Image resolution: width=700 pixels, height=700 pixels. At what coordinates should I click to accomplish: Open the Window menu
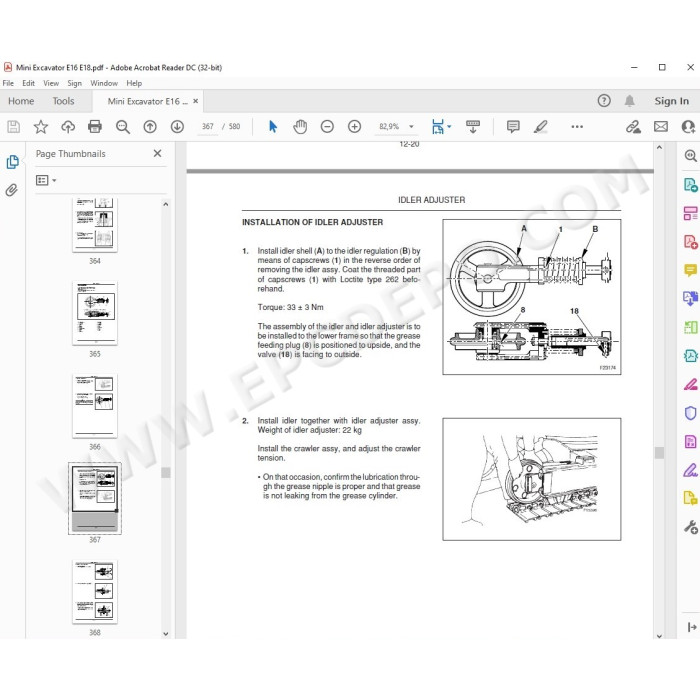click(104, 83)
